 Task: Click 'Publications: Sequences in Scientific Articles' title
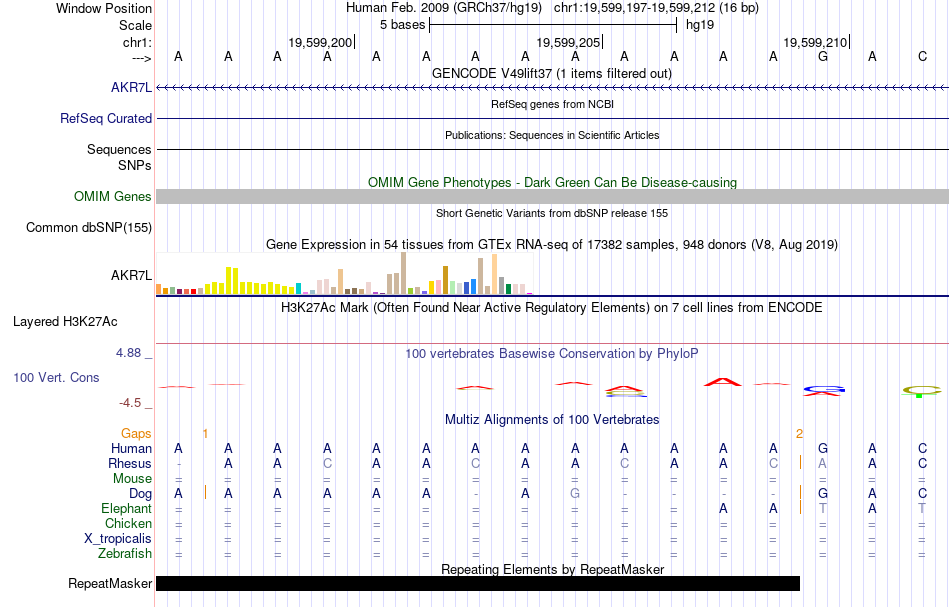click(552, 135)
